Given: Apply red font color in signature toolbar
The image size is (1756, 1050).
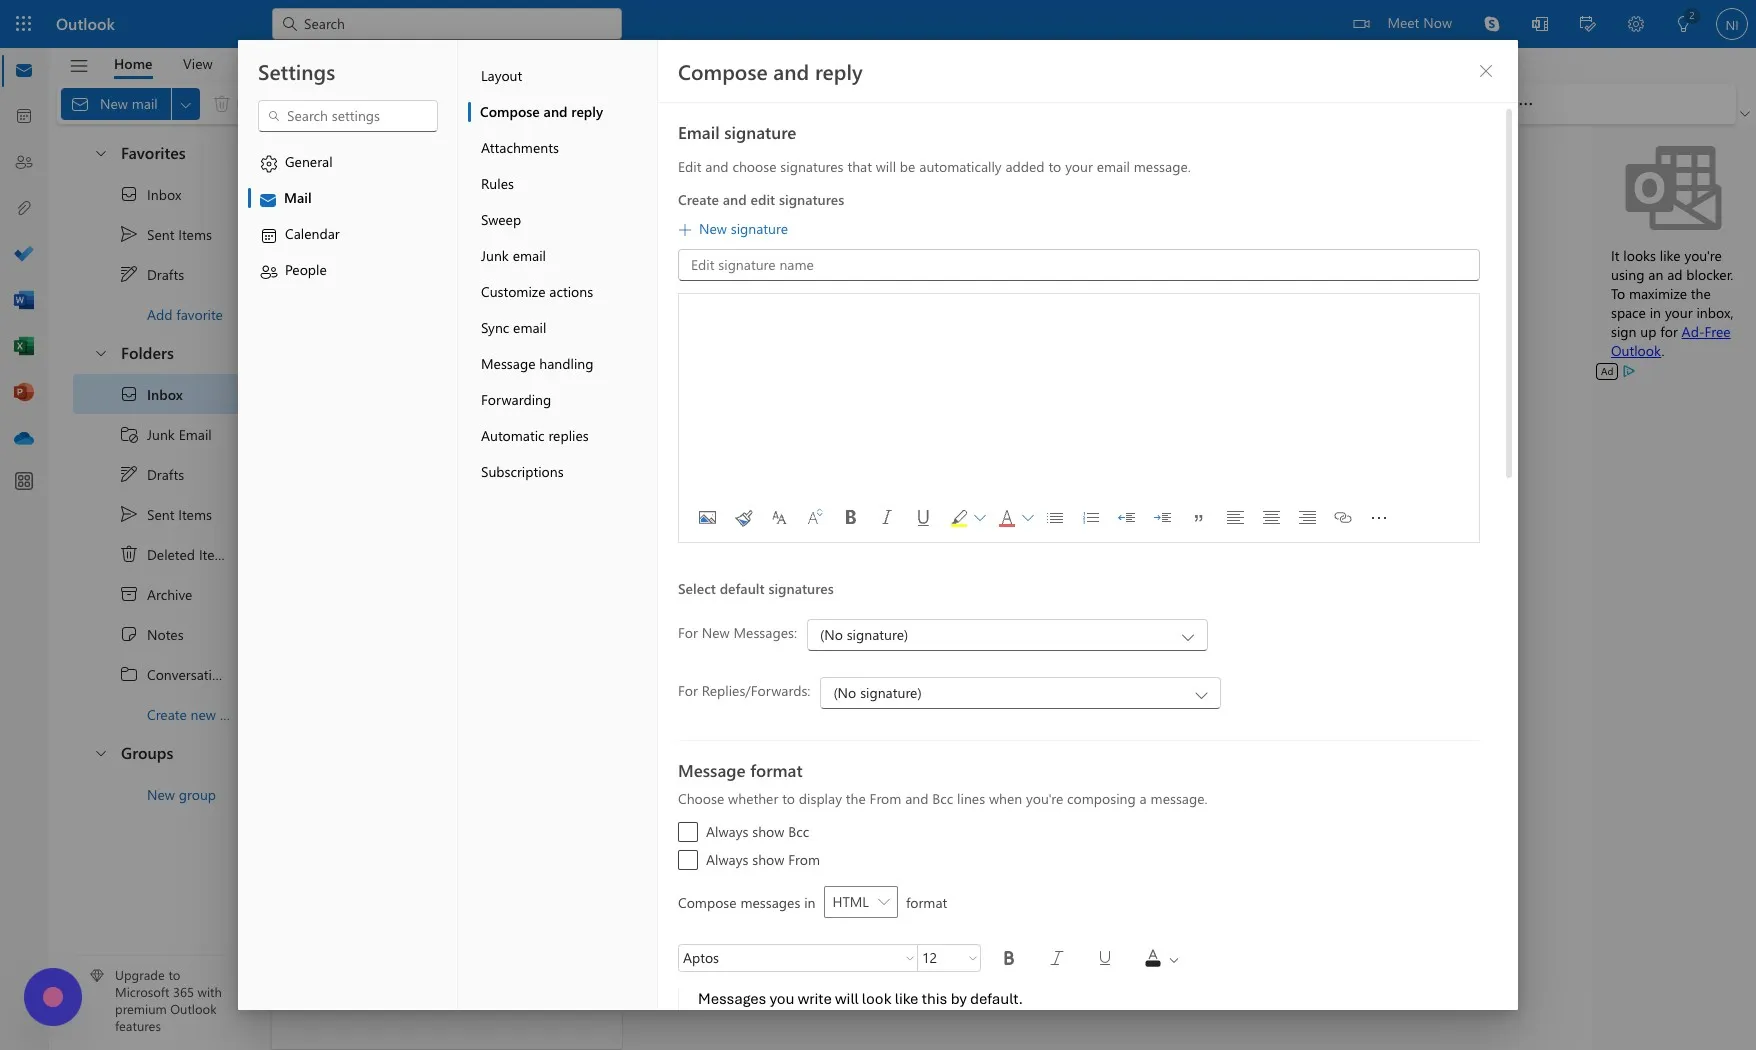Looking at the screenshot, I should click(x=1007, y=518).
